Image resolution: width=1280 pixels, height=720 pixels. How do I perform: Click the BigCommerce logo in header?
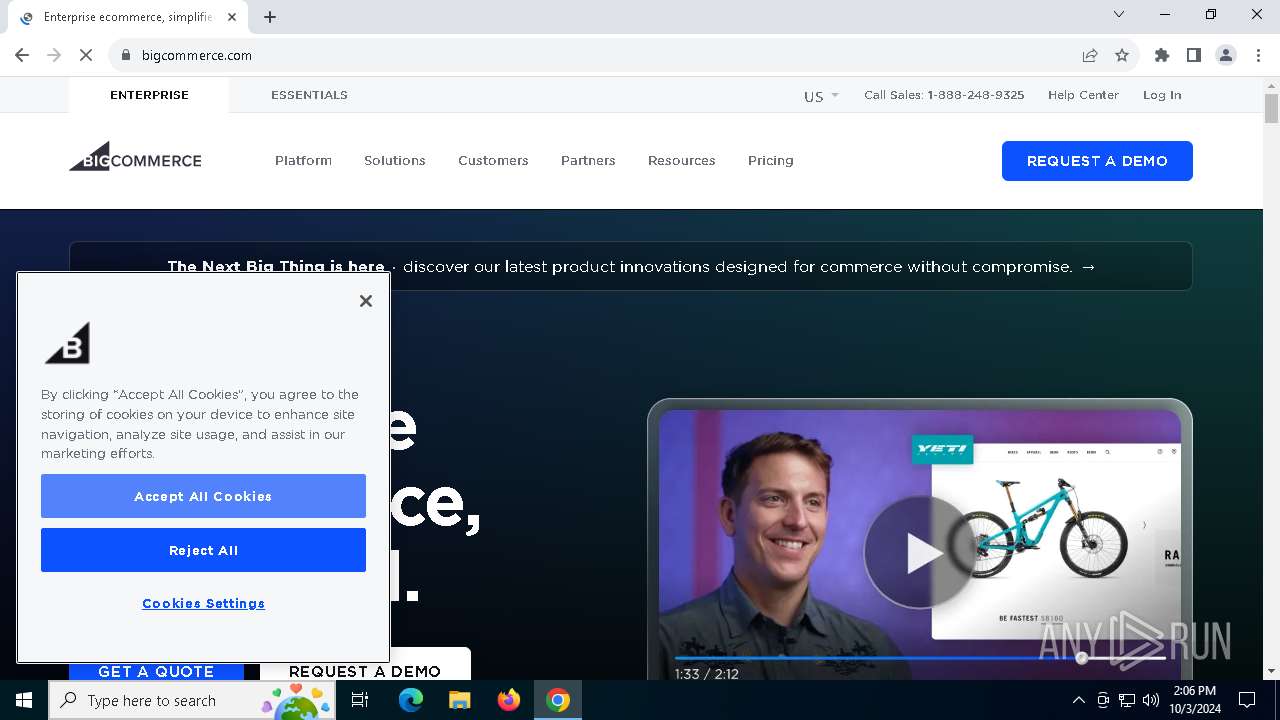click(135, 157)
